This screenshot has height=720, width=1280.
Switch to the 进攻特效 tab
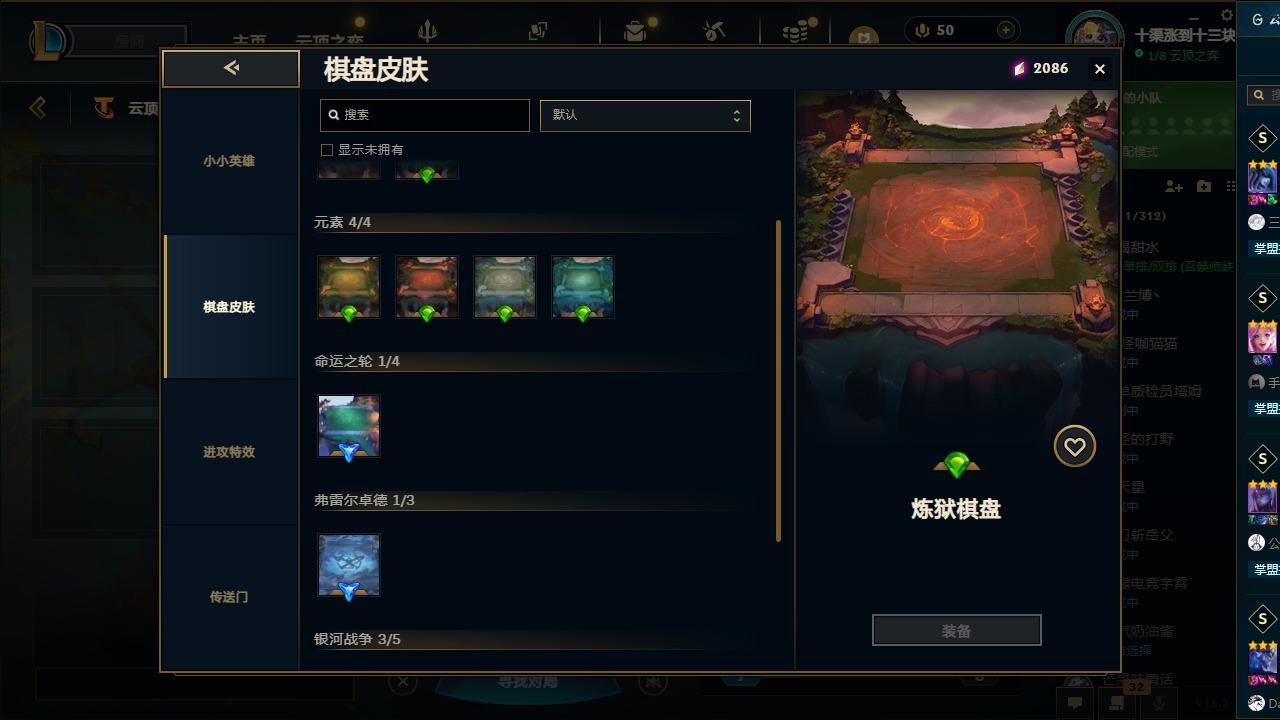[229, 452]
